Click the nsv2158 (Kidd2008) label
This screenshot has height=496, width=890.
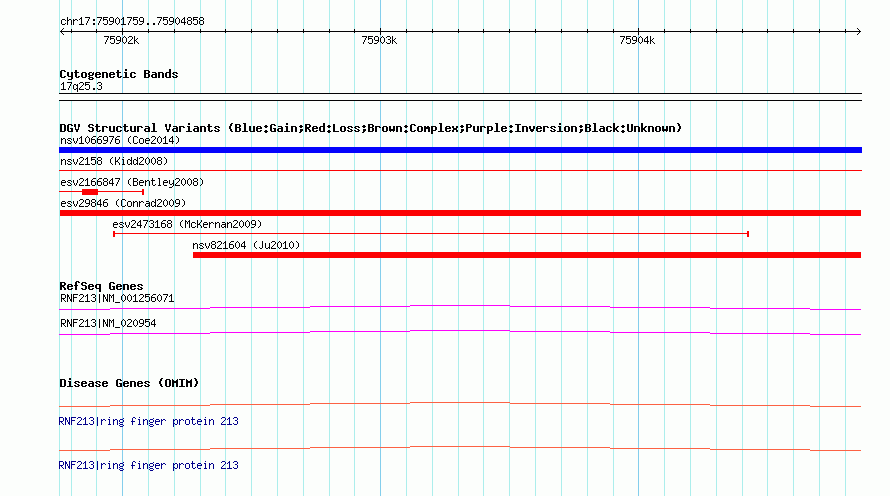click(x=114, y=161)
